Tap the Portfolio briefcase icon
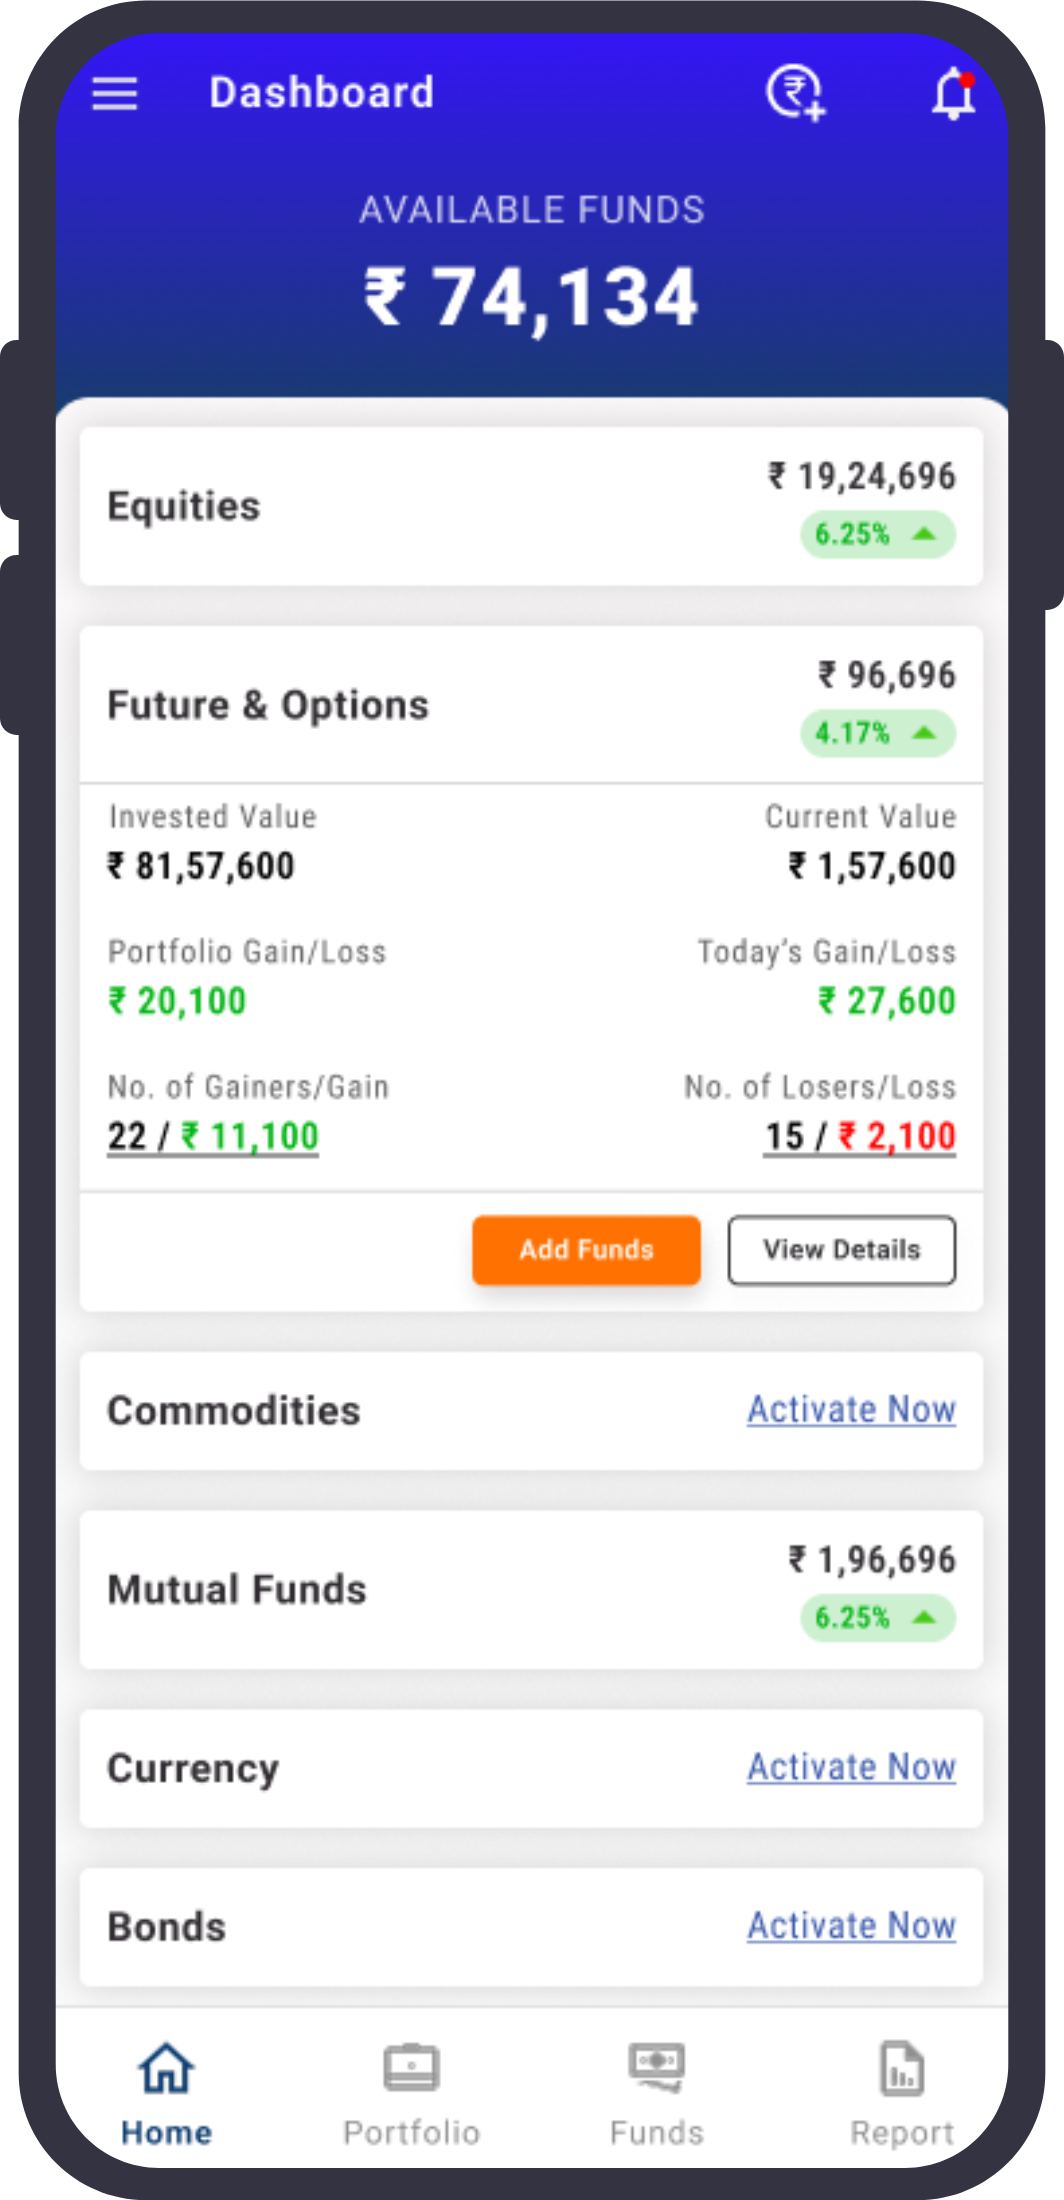The width and height of the screenshot is (1064, 2200). [411, 2068]
